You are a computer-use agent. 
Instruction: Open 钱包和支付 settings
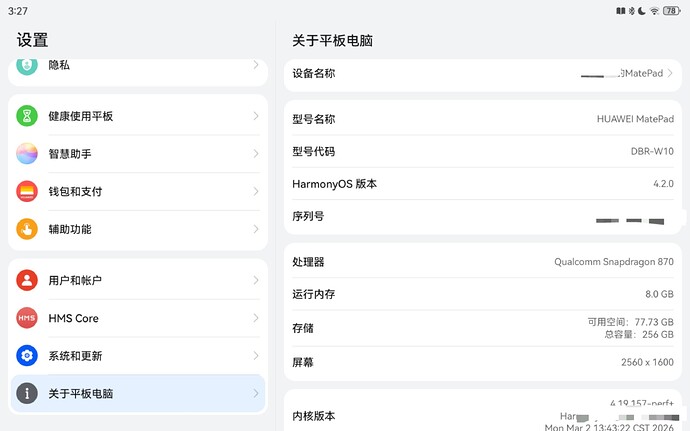pyautogui.click(x=138, y=191)
